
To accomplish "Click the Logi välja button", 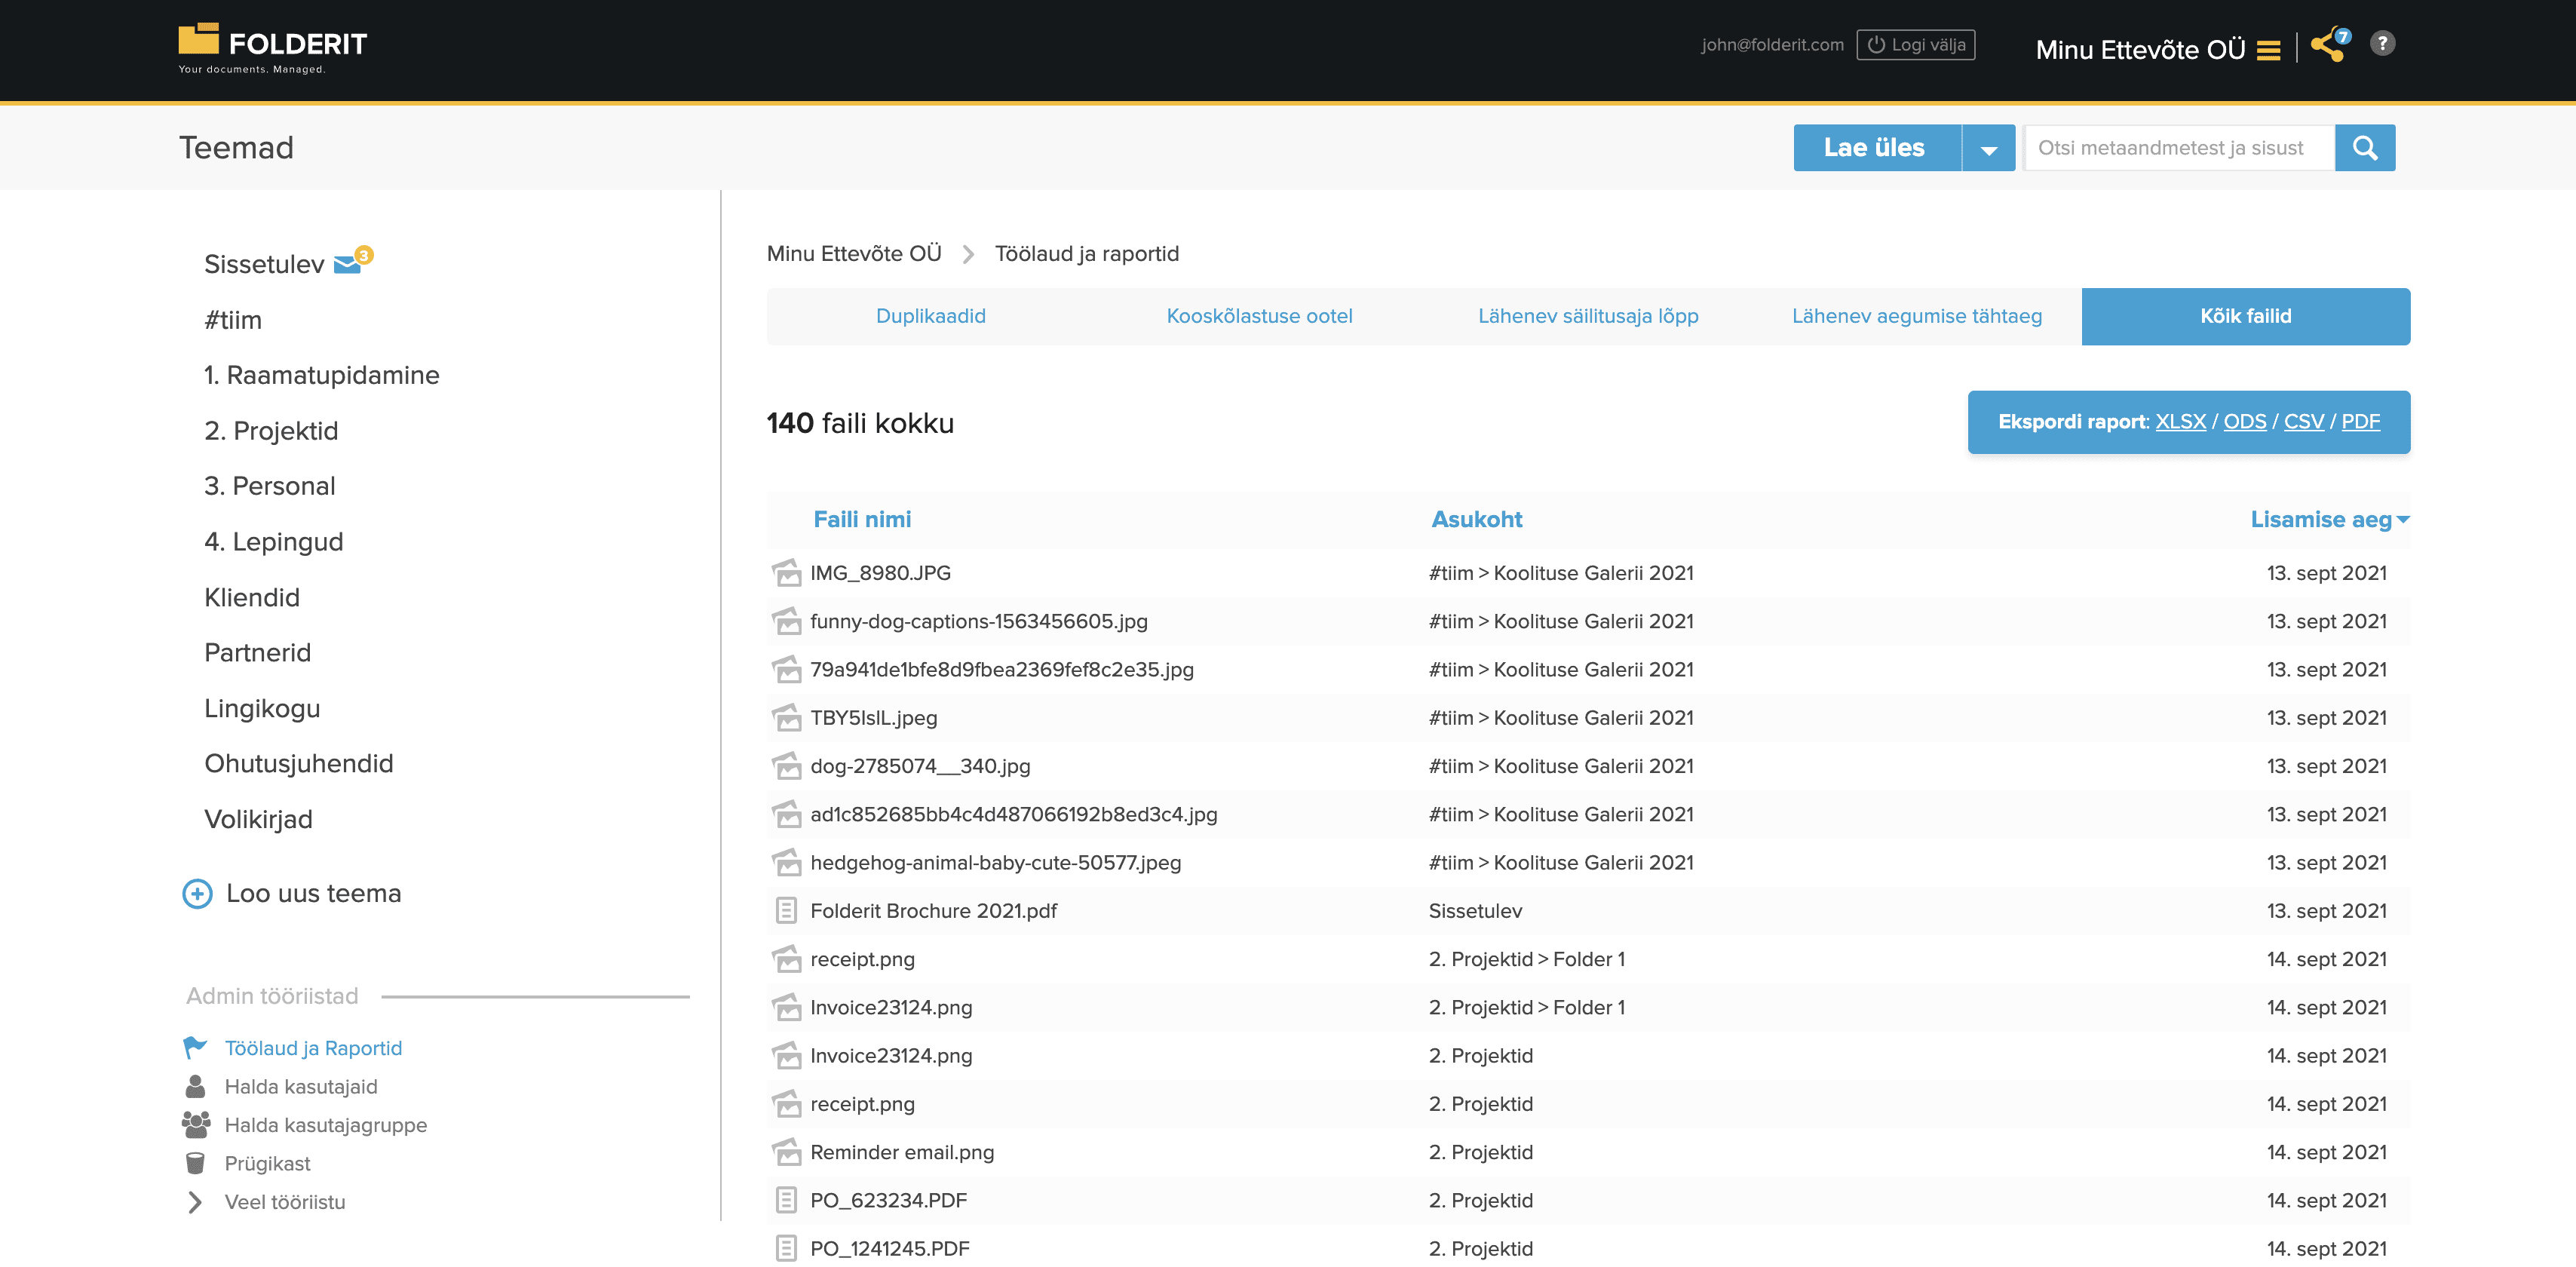I will 1916,45.
